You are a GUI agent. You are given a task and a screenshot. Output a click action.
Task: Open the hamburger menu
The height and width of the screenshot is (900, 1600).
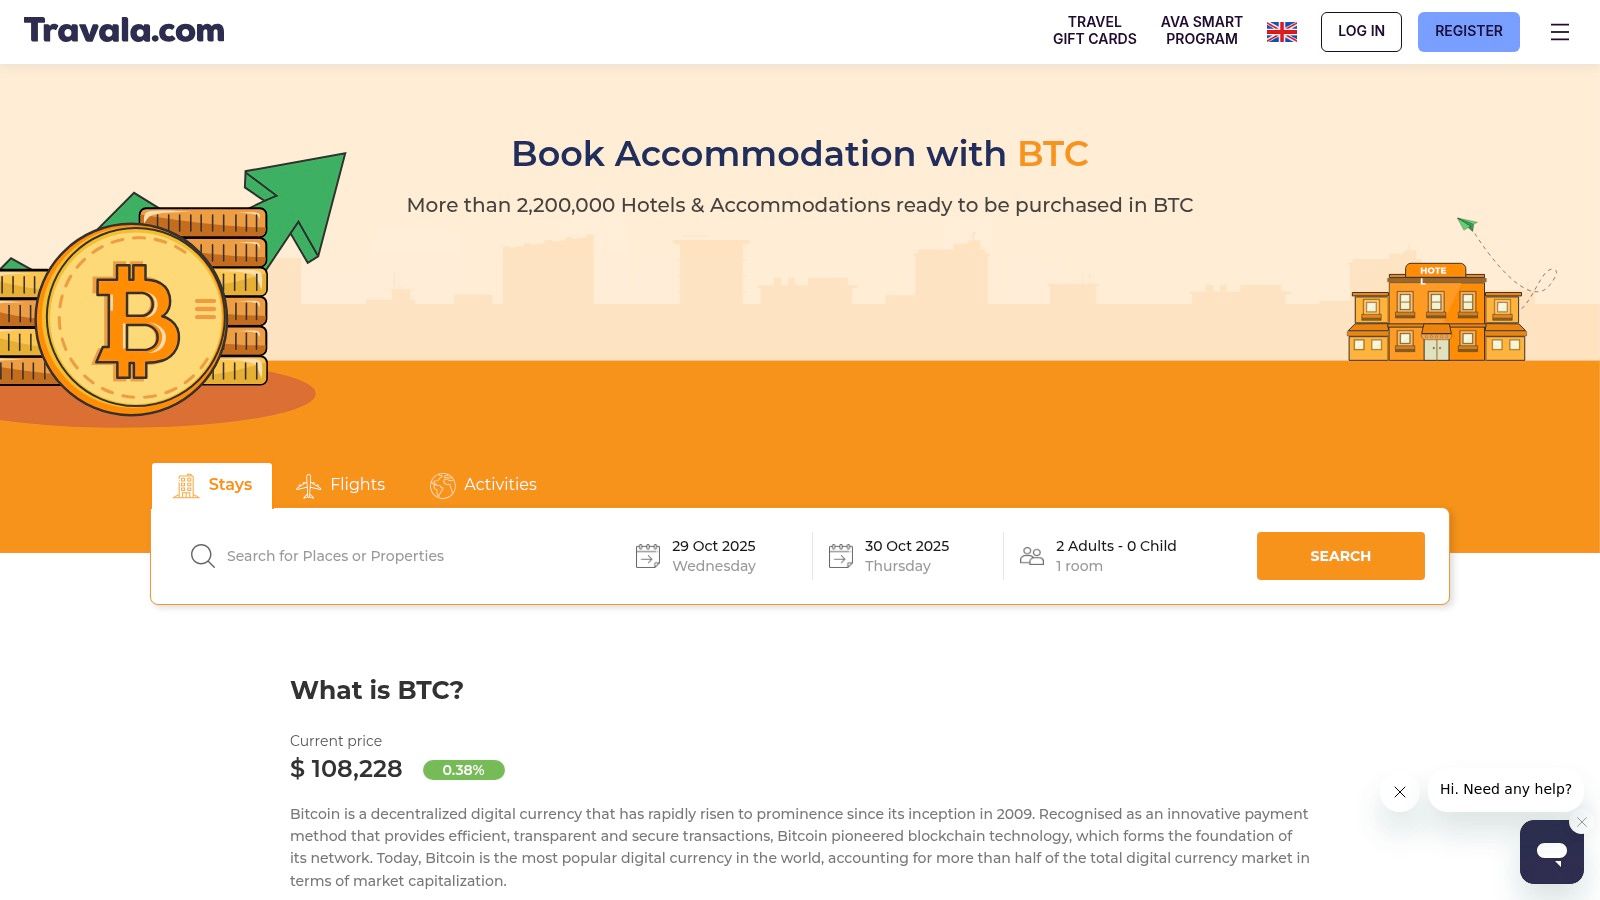(1559, 32)
